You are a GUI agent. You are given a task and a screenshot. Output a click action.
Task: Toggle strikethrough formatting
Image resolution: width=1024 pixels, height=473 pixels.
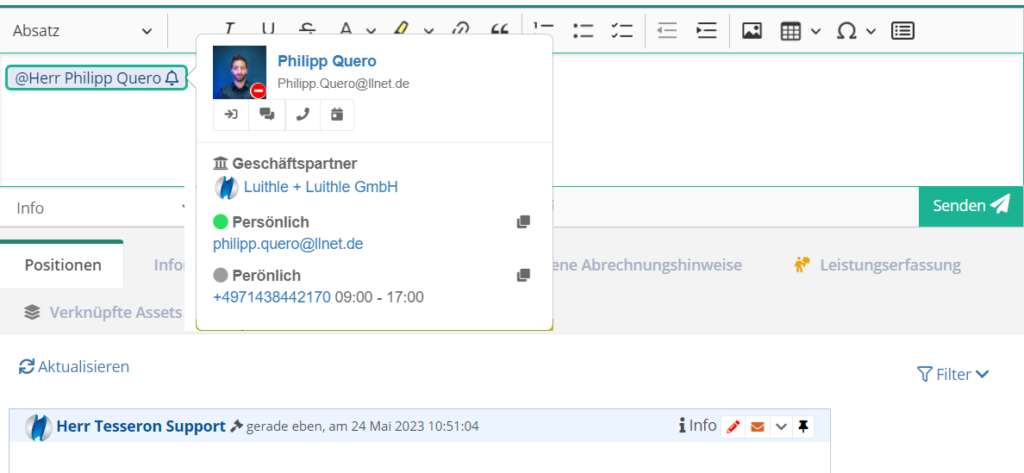(306, 31)
